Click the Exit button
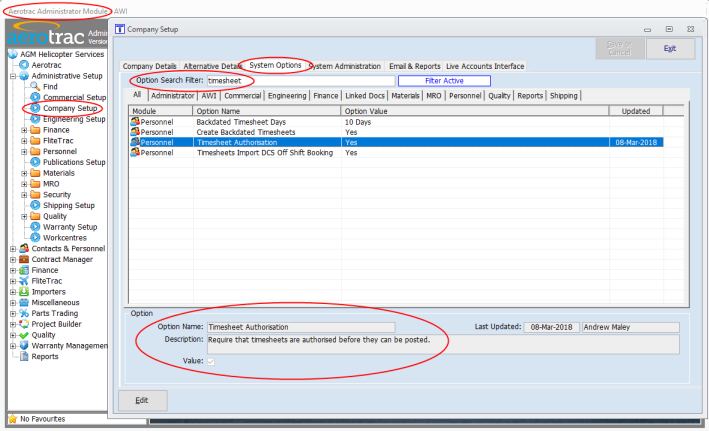Viewport: 709px width, 431px height. point(670,48)
